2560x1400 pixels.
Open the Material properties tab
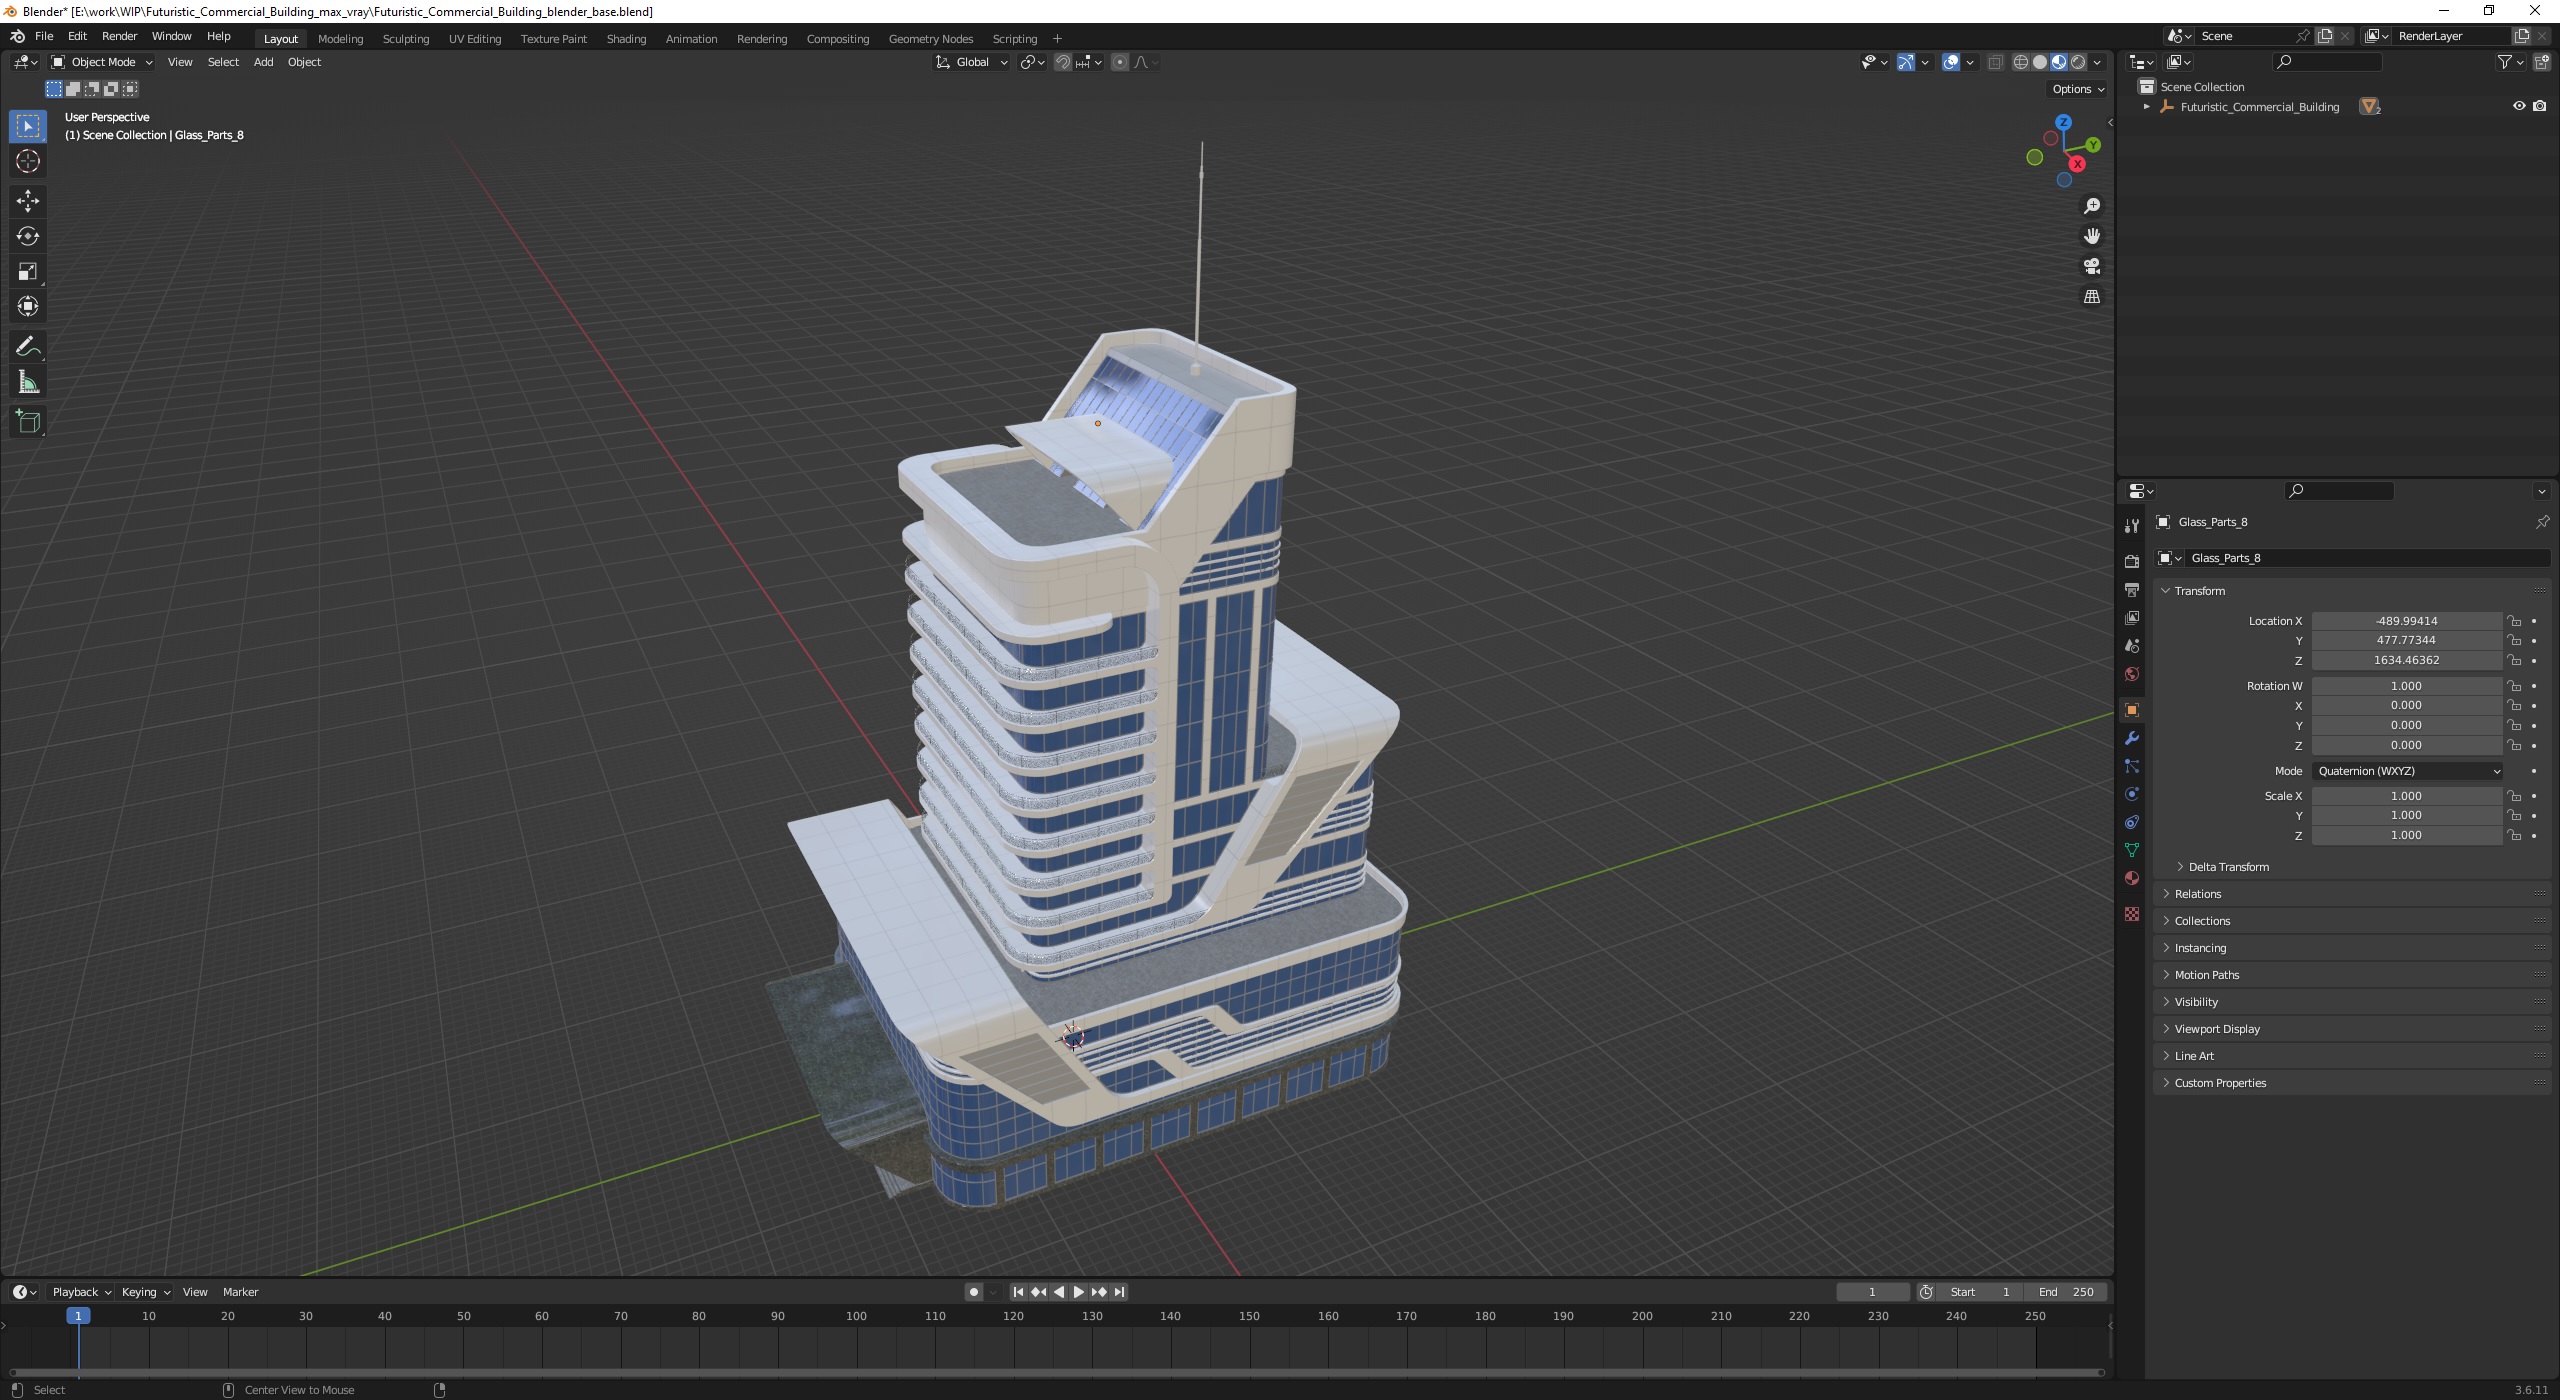[x=2131, y=878]
